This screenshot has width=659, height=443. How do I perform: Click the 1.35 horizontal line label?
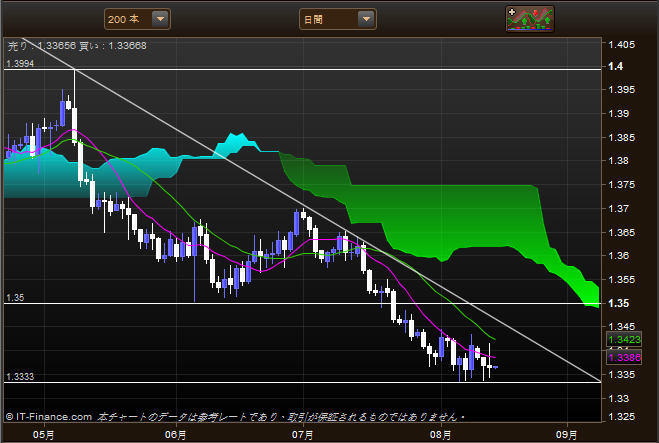click(15, 298)
